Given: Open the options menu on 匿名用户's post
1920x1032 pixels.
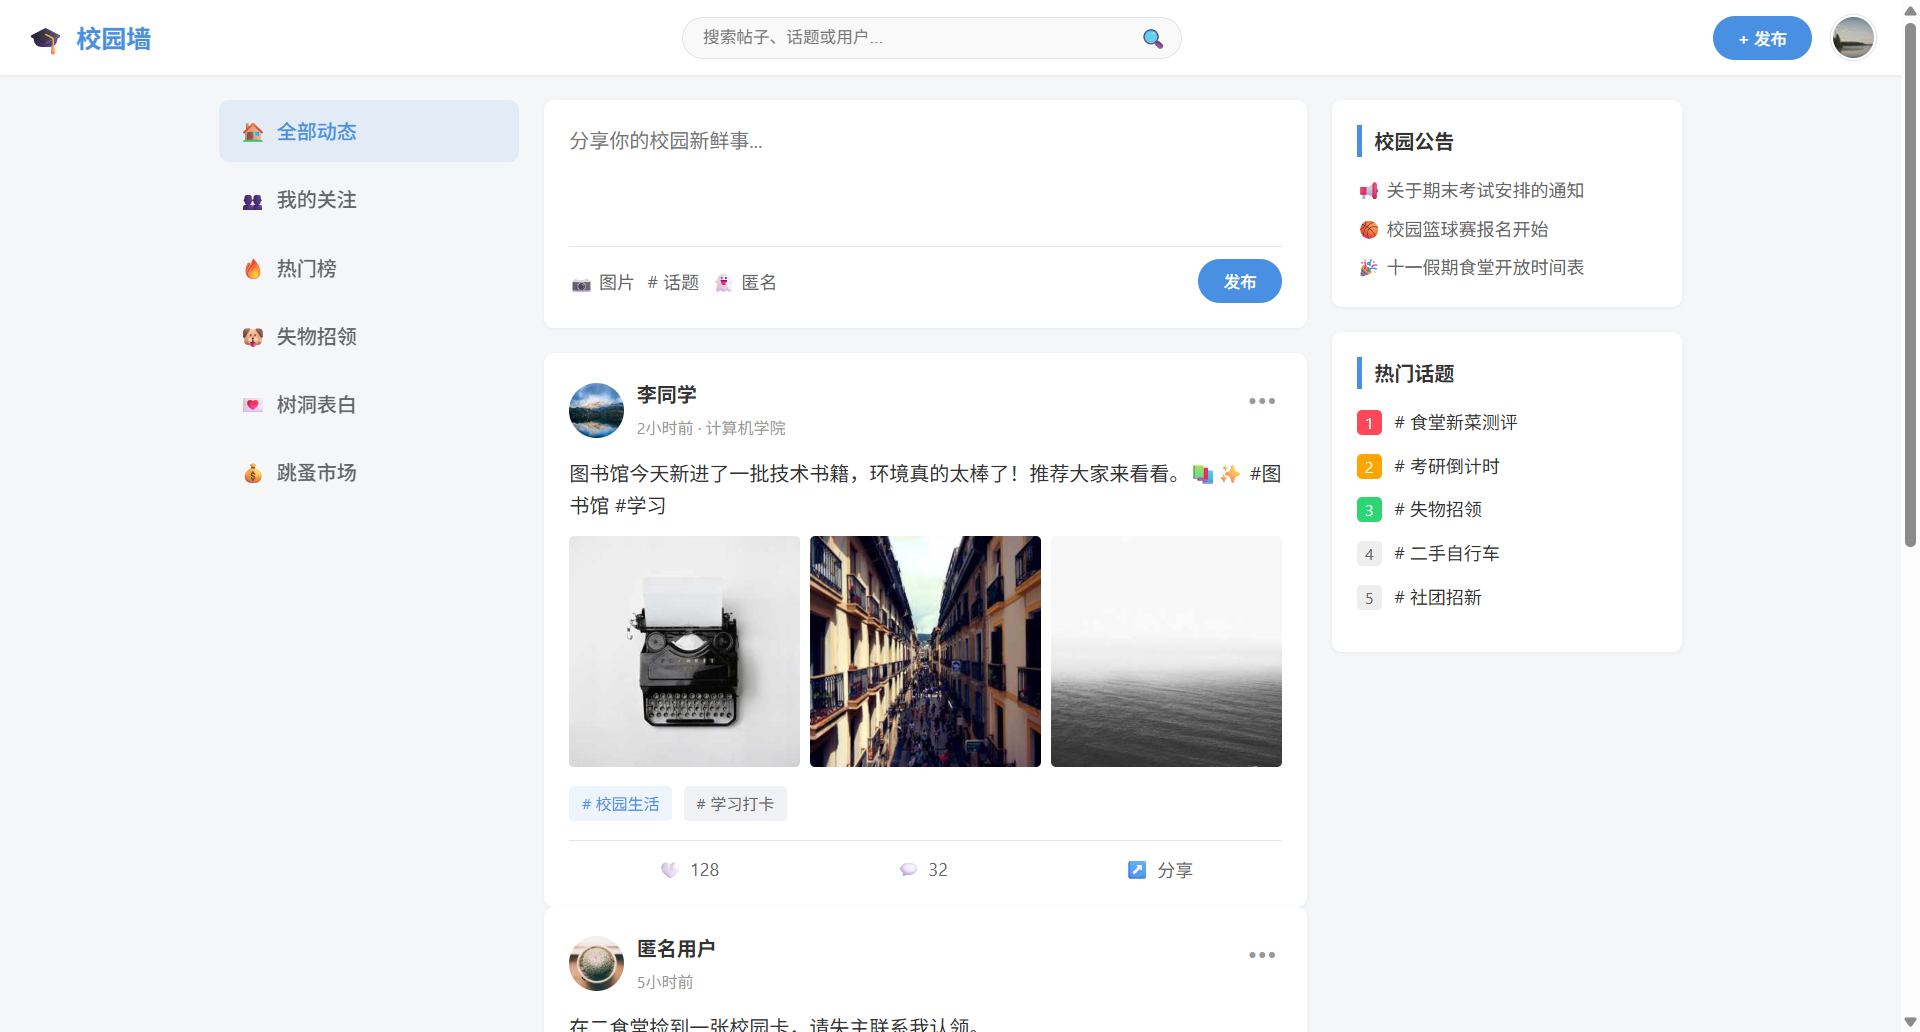Looking at the screenshot, I should click(1262, 955).
